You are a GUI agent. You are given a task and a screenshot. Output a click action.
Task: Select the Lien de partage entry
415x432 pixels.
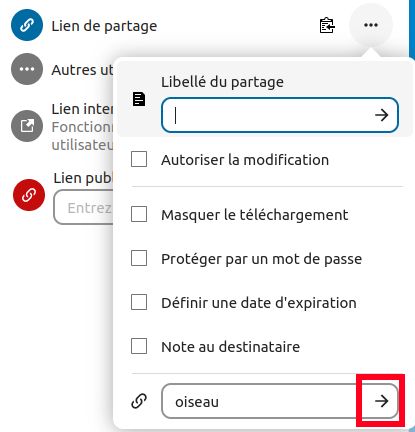(104, 26)
